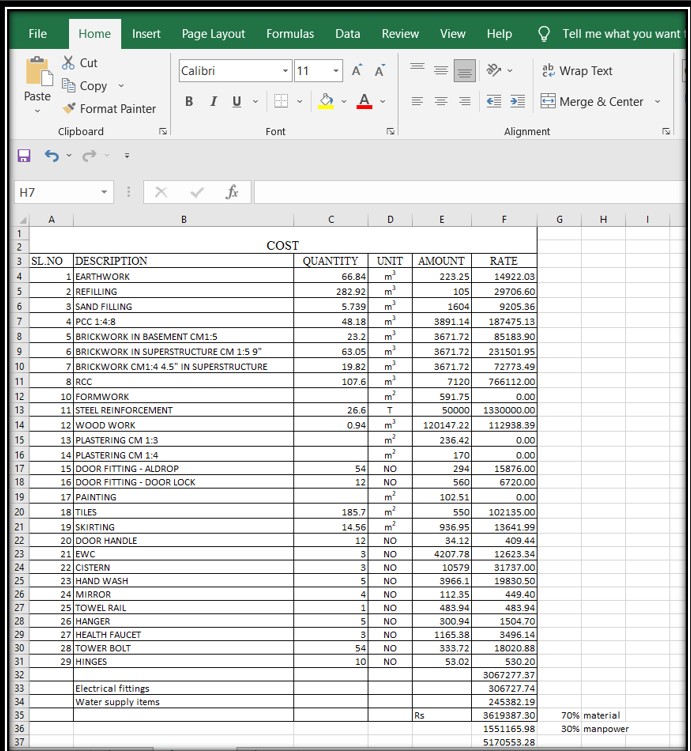Open the Page Layout tab
This screenshot has width=691, height=751.
[213, 34]
